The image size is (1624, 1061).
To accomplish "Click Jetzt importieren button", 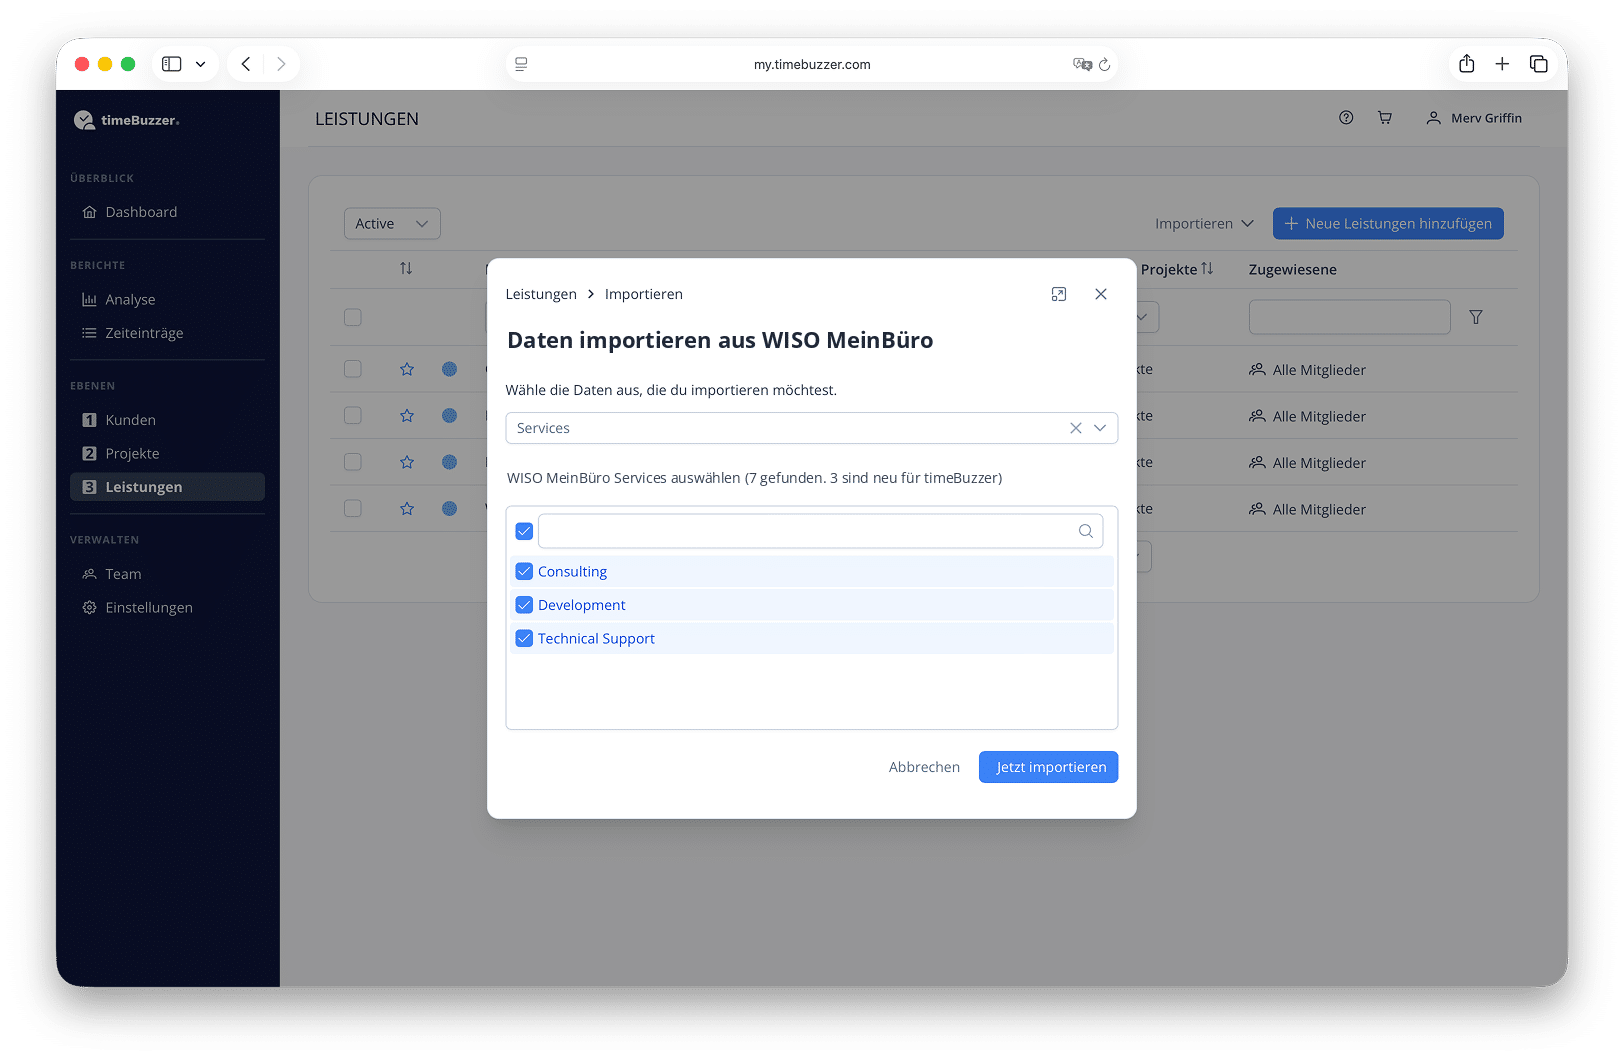I will pos(1049,767).
